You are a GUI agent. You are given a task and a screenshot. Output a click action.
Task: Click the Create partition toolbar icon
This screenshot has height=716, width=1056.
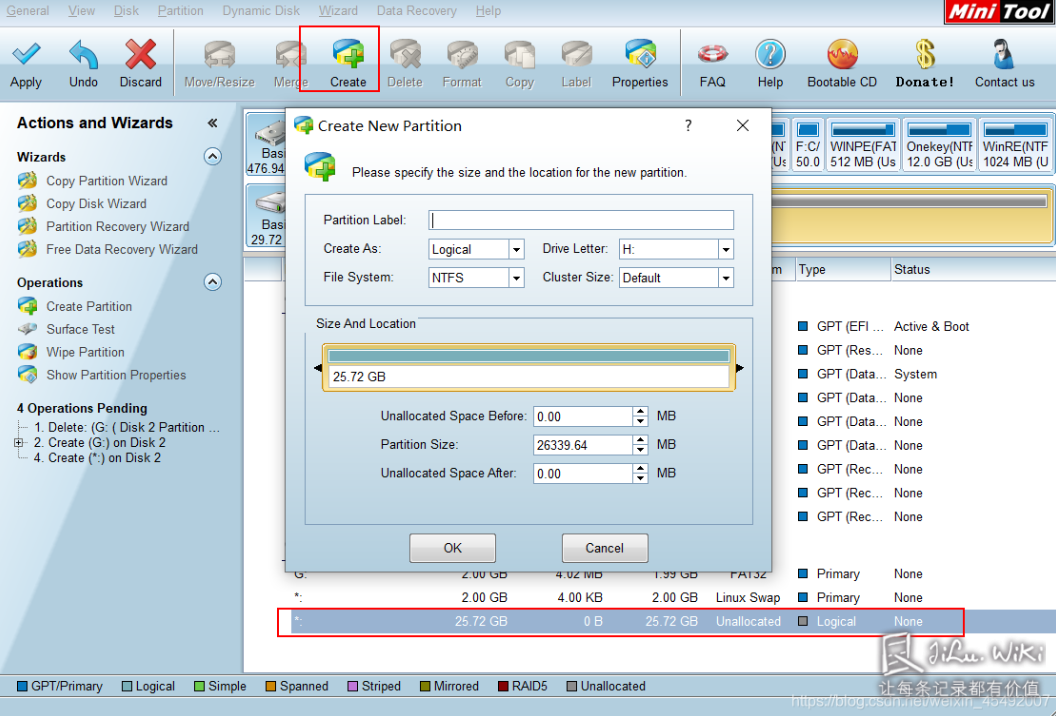(348, 55)
